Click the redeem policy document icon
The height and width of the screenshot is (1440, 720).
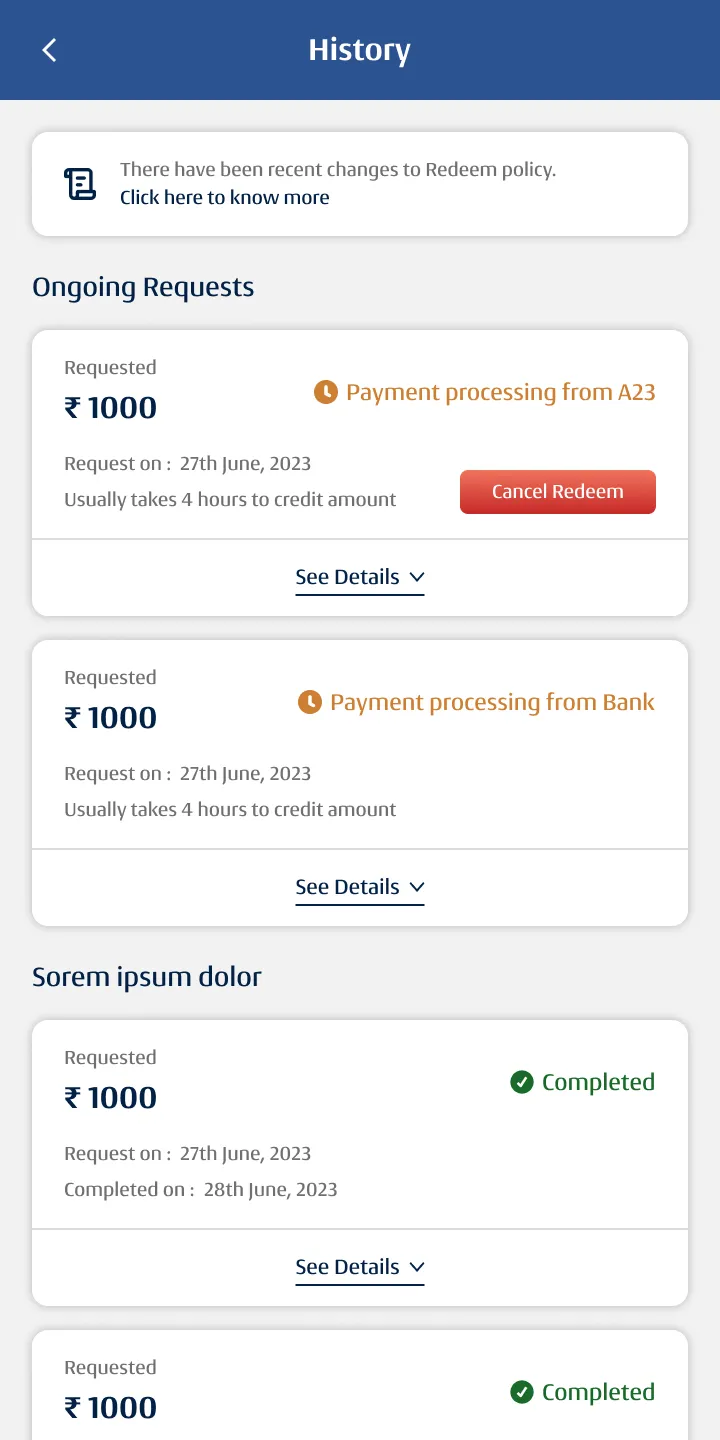pos(80,184)
